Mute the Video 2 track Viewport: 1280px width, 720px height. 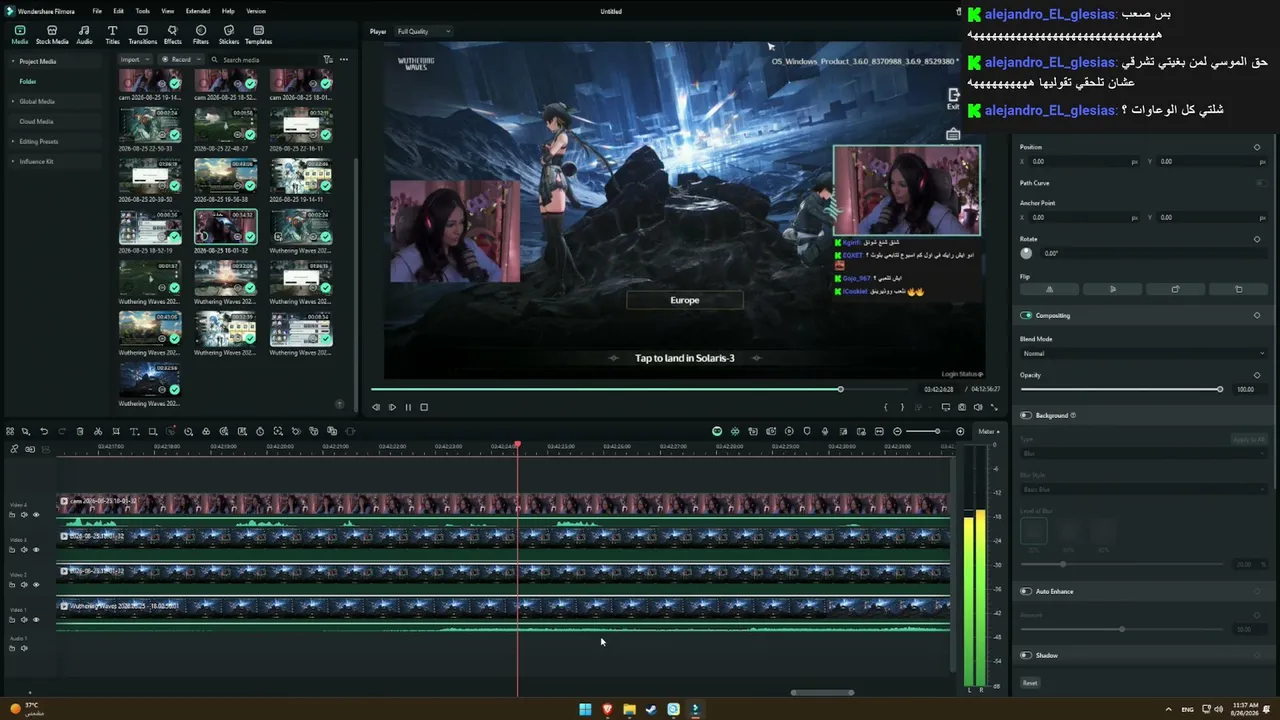[24, 585]
